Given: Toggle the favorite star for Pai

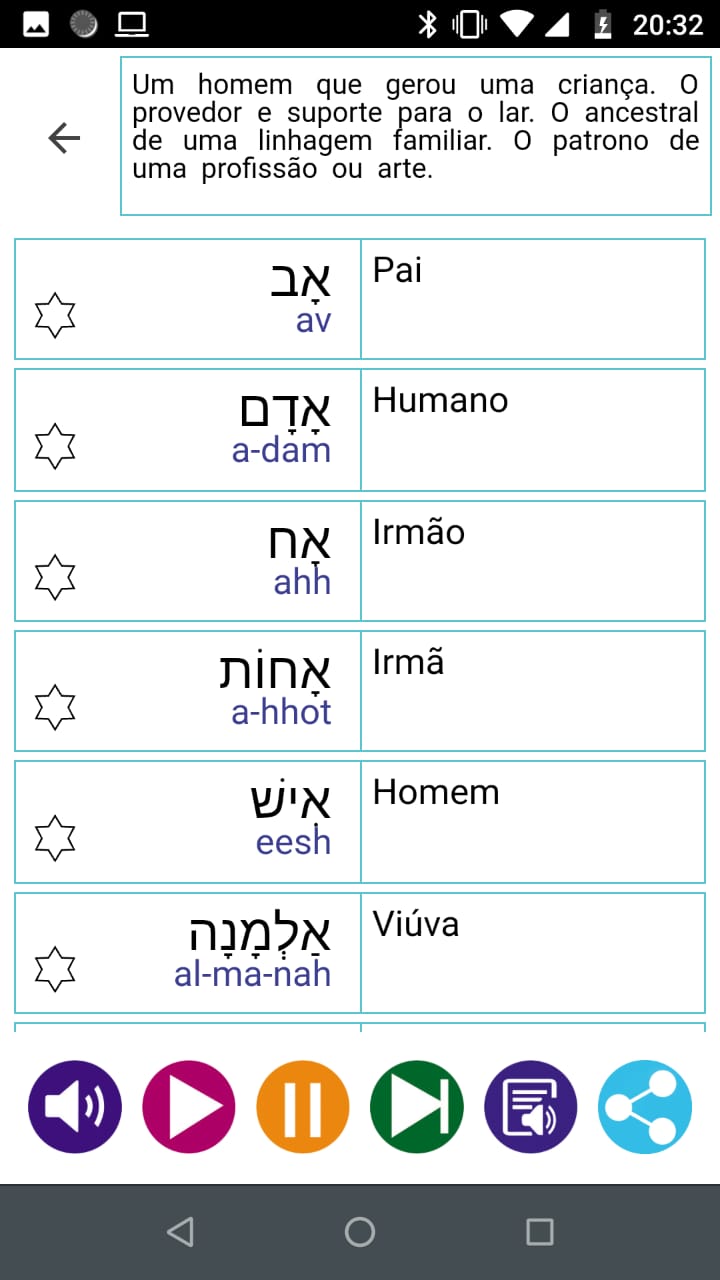Looking at the screenshot, I should click(x=53, y=314).
